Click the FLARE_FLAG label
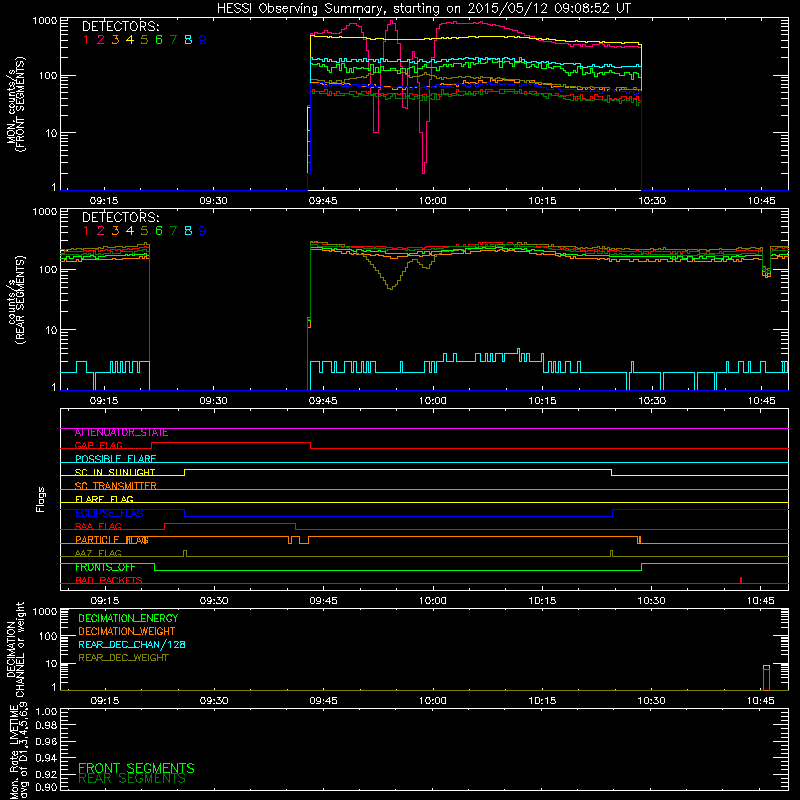Screen dimensions: 800x800 point(104,500)
